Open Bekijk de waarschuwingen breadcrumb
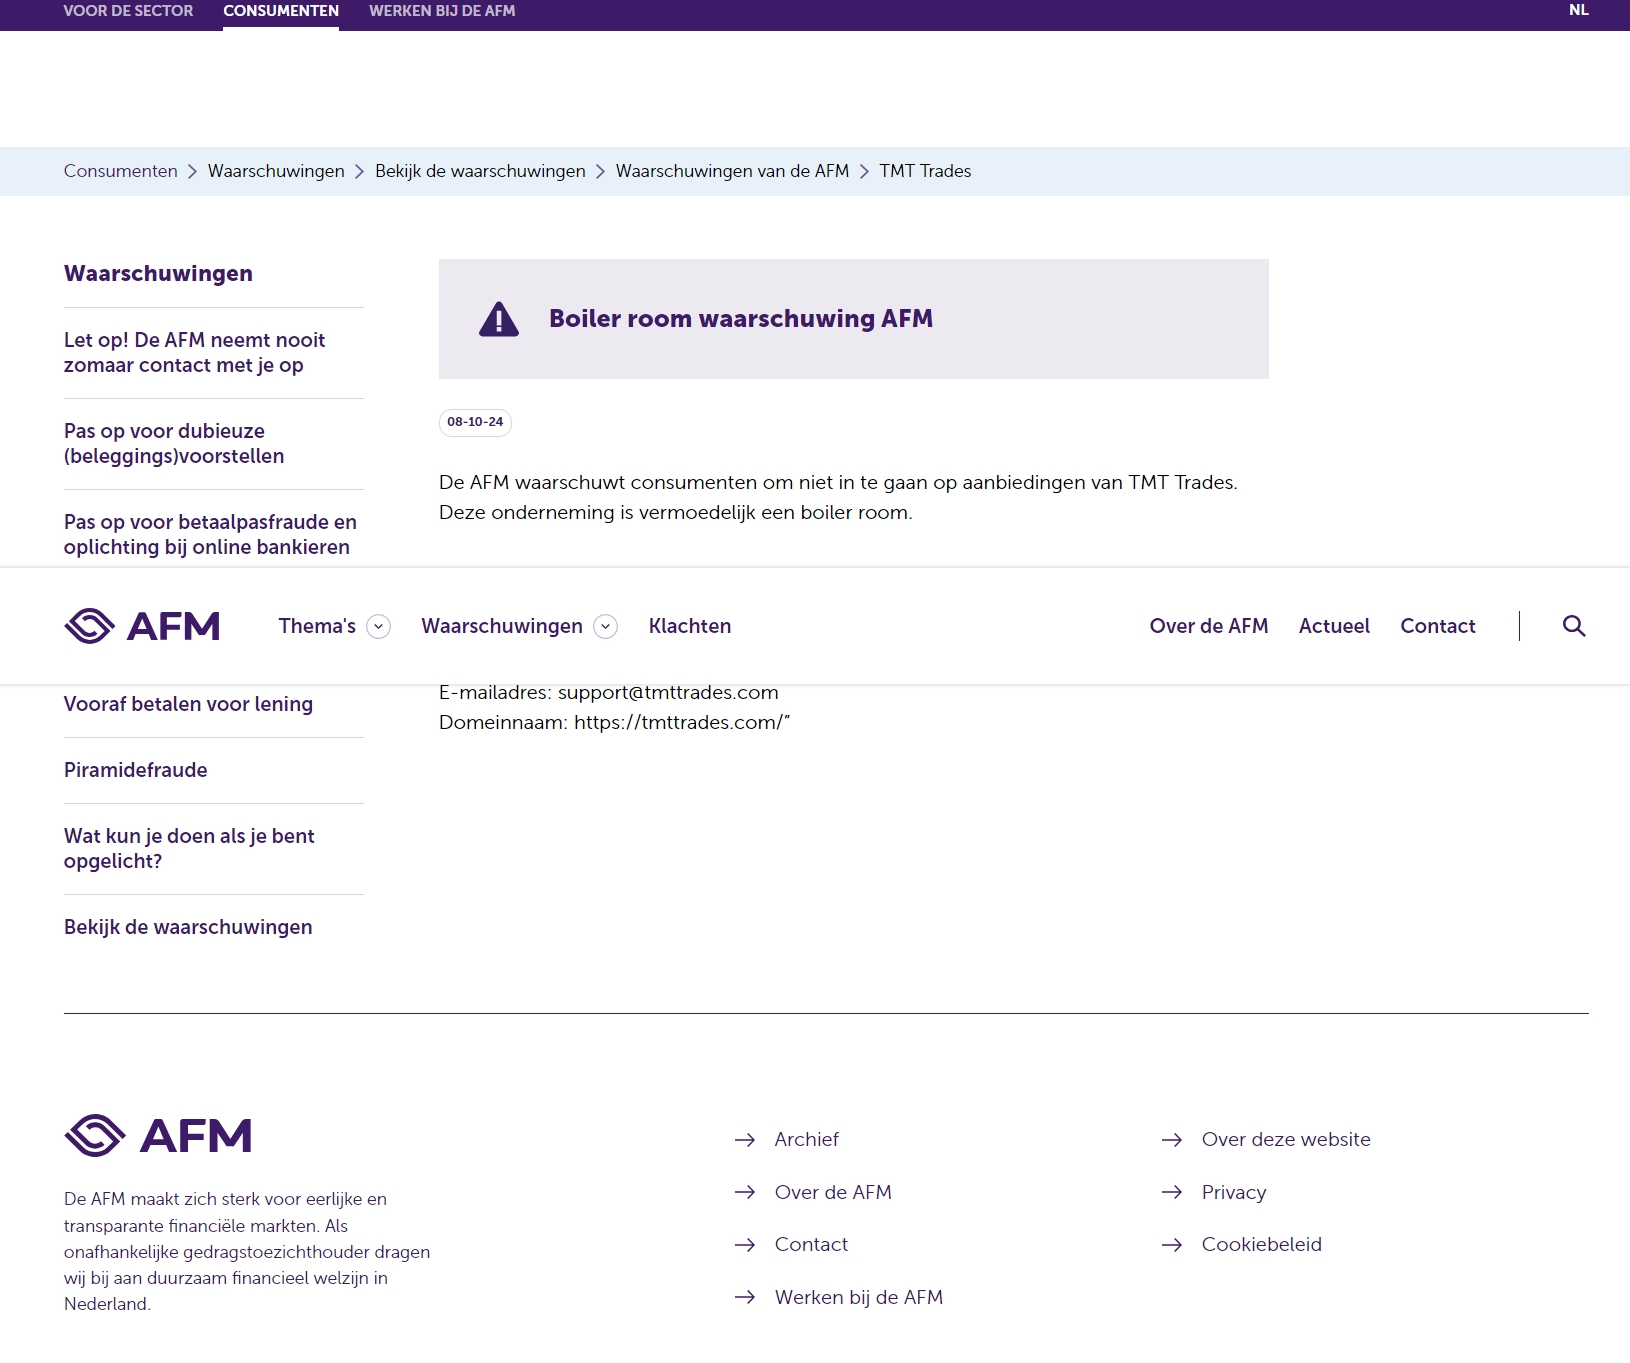The image size is (1630, 1363). pos(480,171)
